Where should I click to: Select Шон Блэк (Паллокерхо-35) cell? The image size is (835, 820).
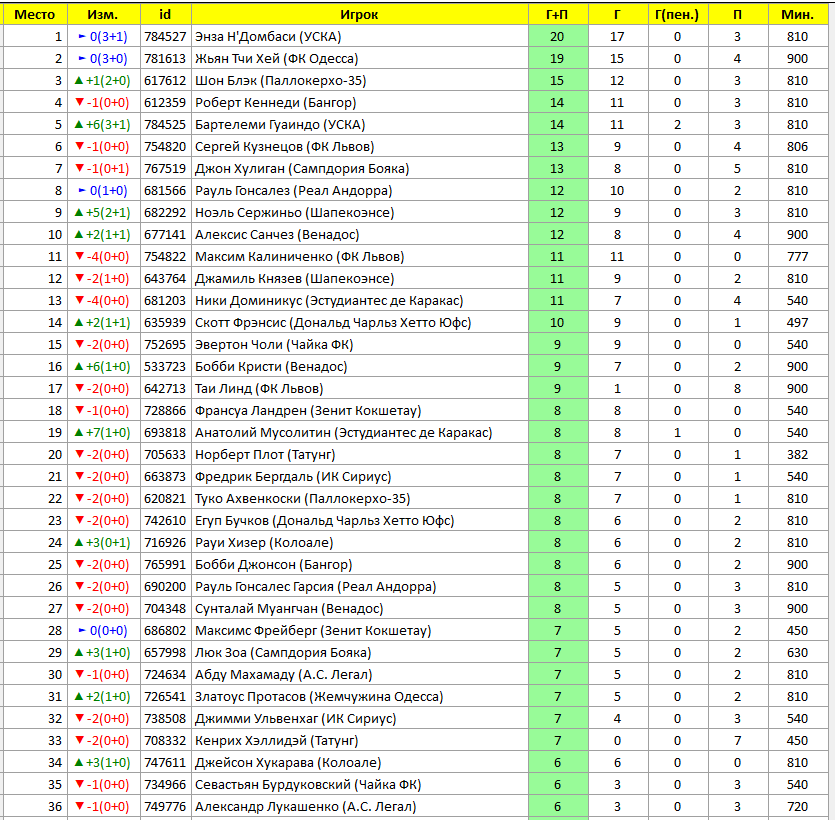(359, 80)
